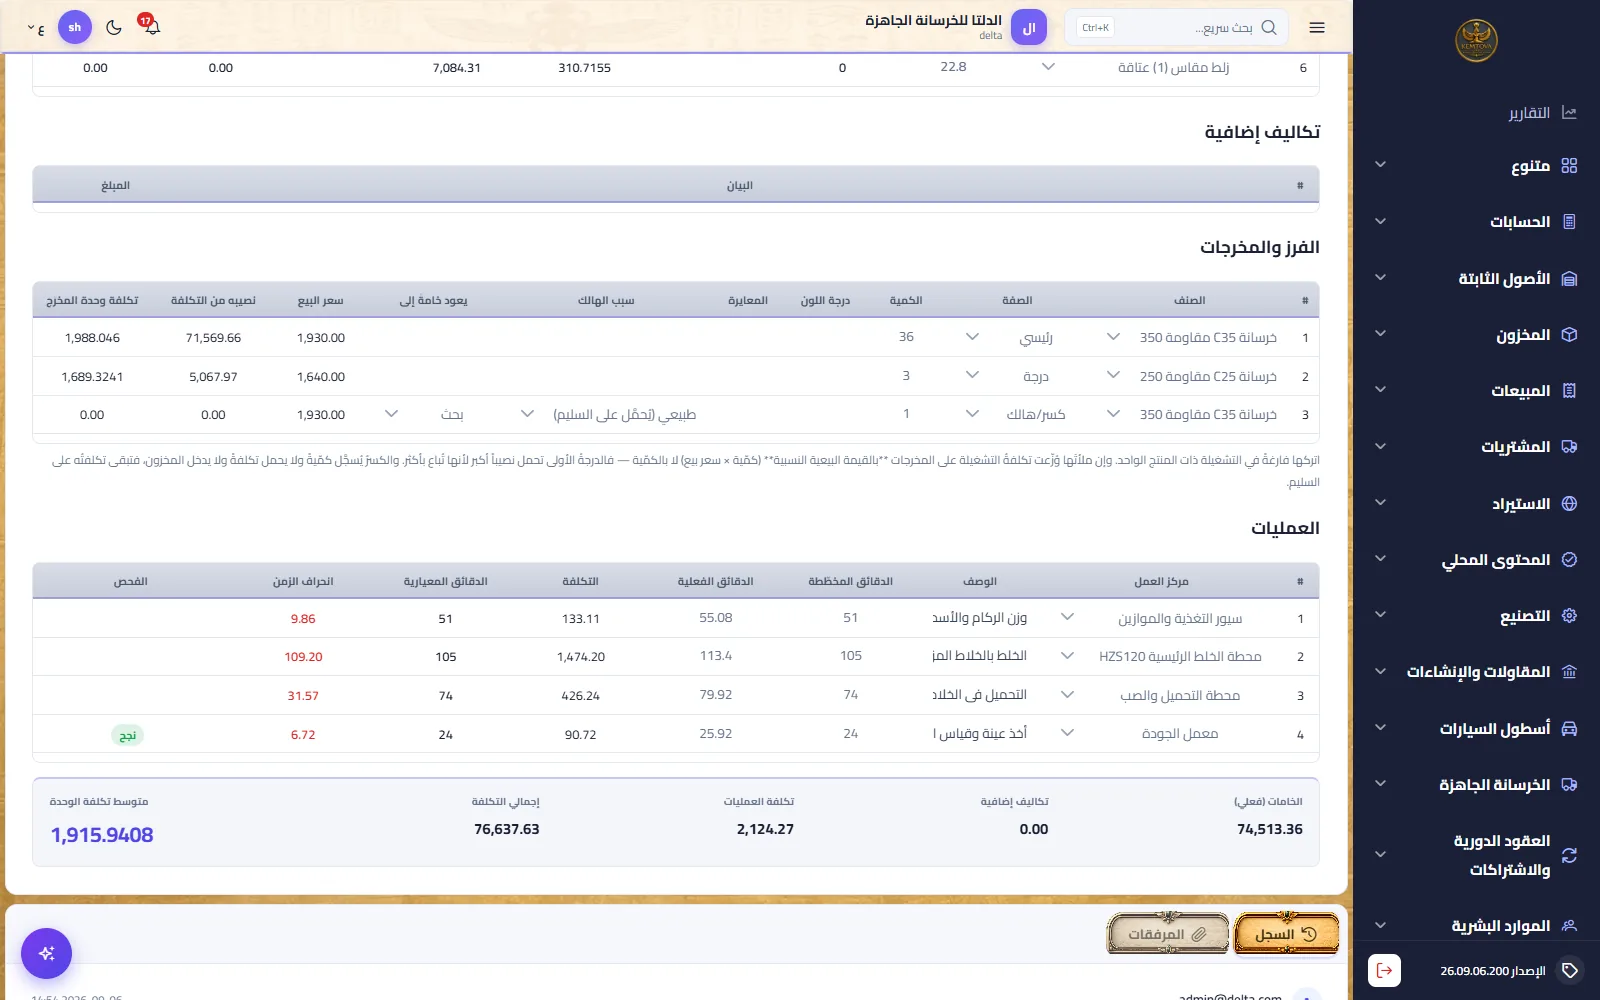
Task: Click actual minutes 113.4 field
Action: pyautogui.click(x=716, y=656)
